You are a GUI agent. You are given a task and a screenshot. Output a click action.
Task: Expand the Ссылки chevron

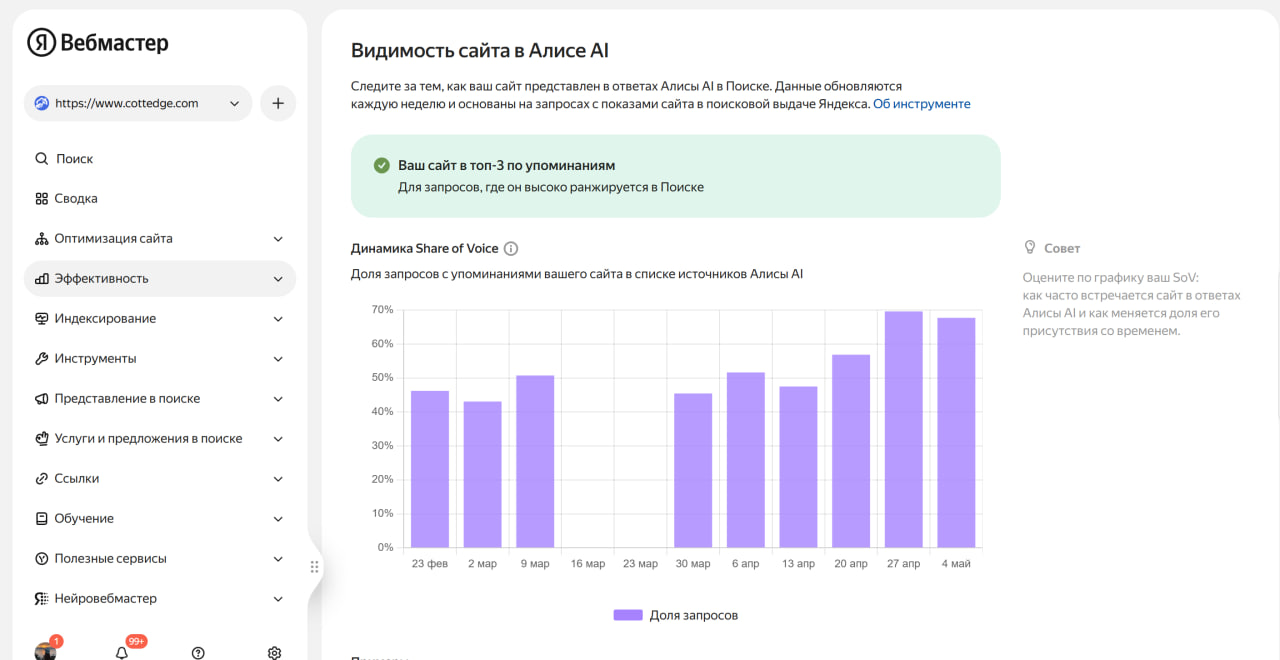[x=278, y=479]
